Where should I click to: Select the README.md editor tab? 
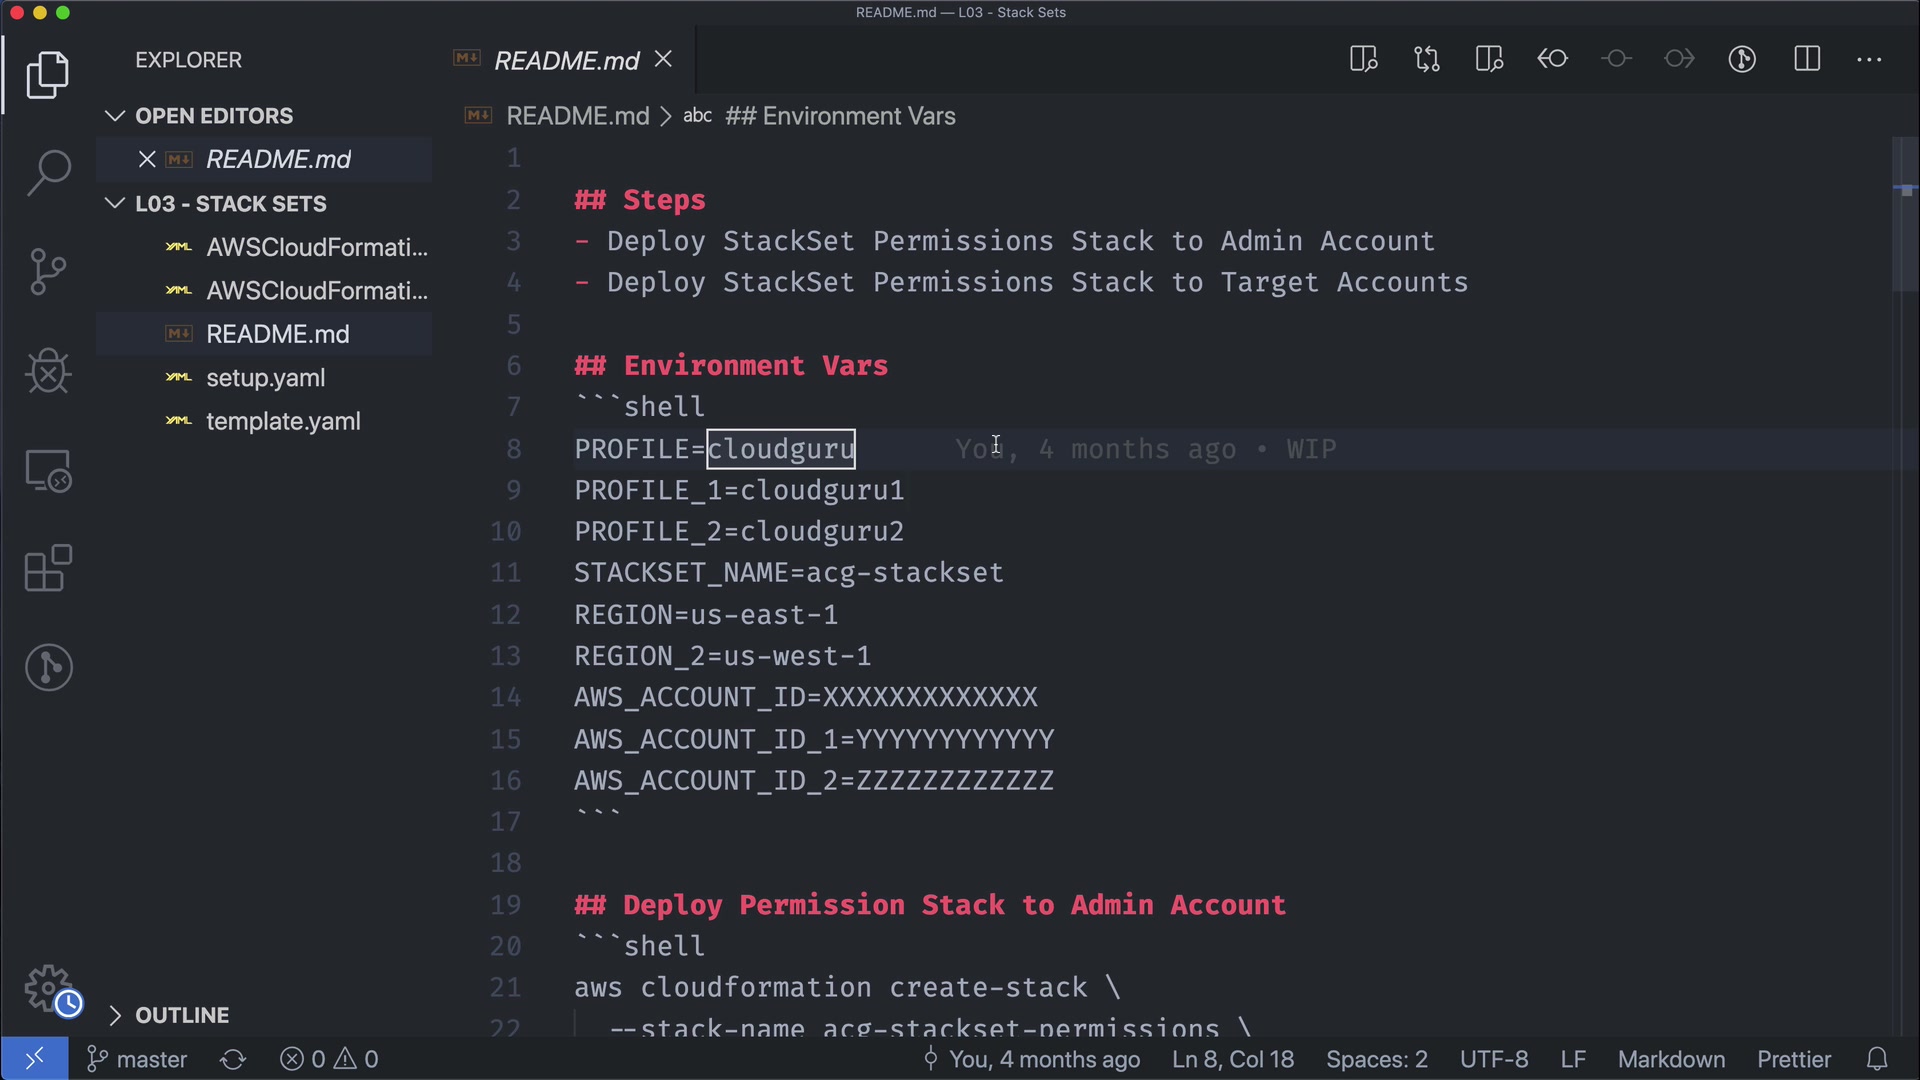(565, 60)
